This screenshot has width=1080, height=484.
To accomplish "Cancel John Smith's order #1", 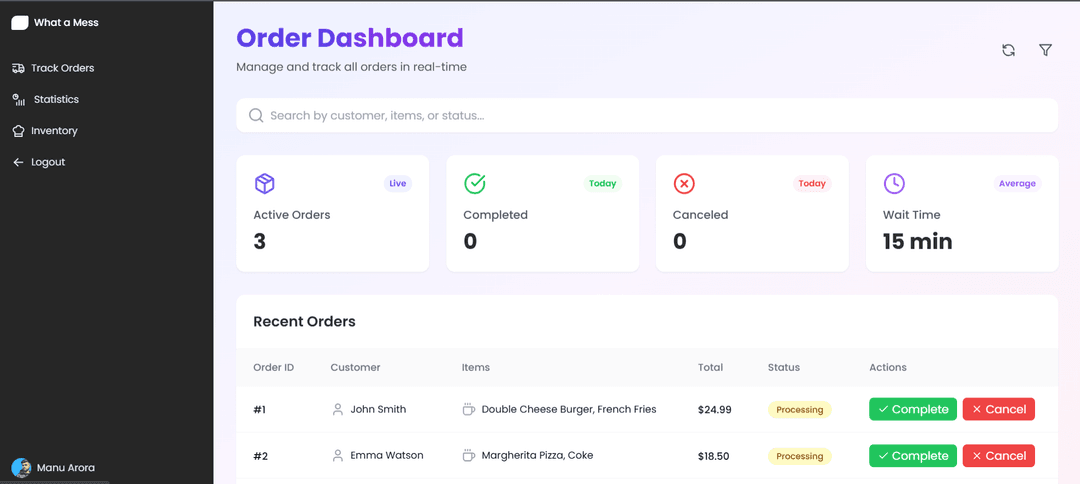I will 998,409.
